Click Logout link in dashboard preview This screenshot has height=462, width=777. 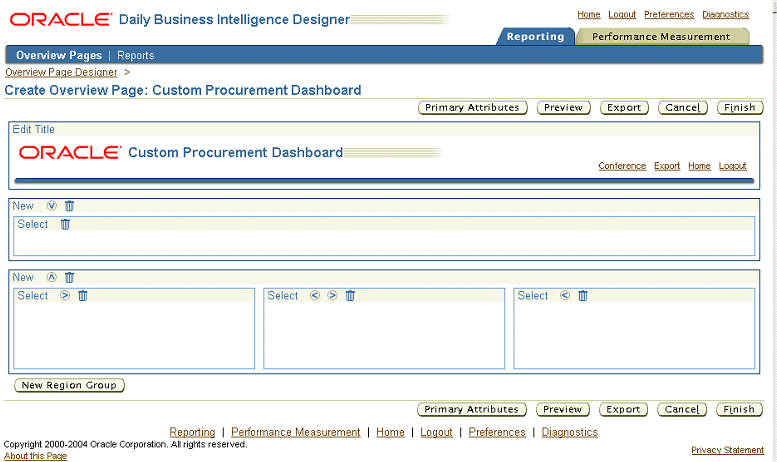732,166
